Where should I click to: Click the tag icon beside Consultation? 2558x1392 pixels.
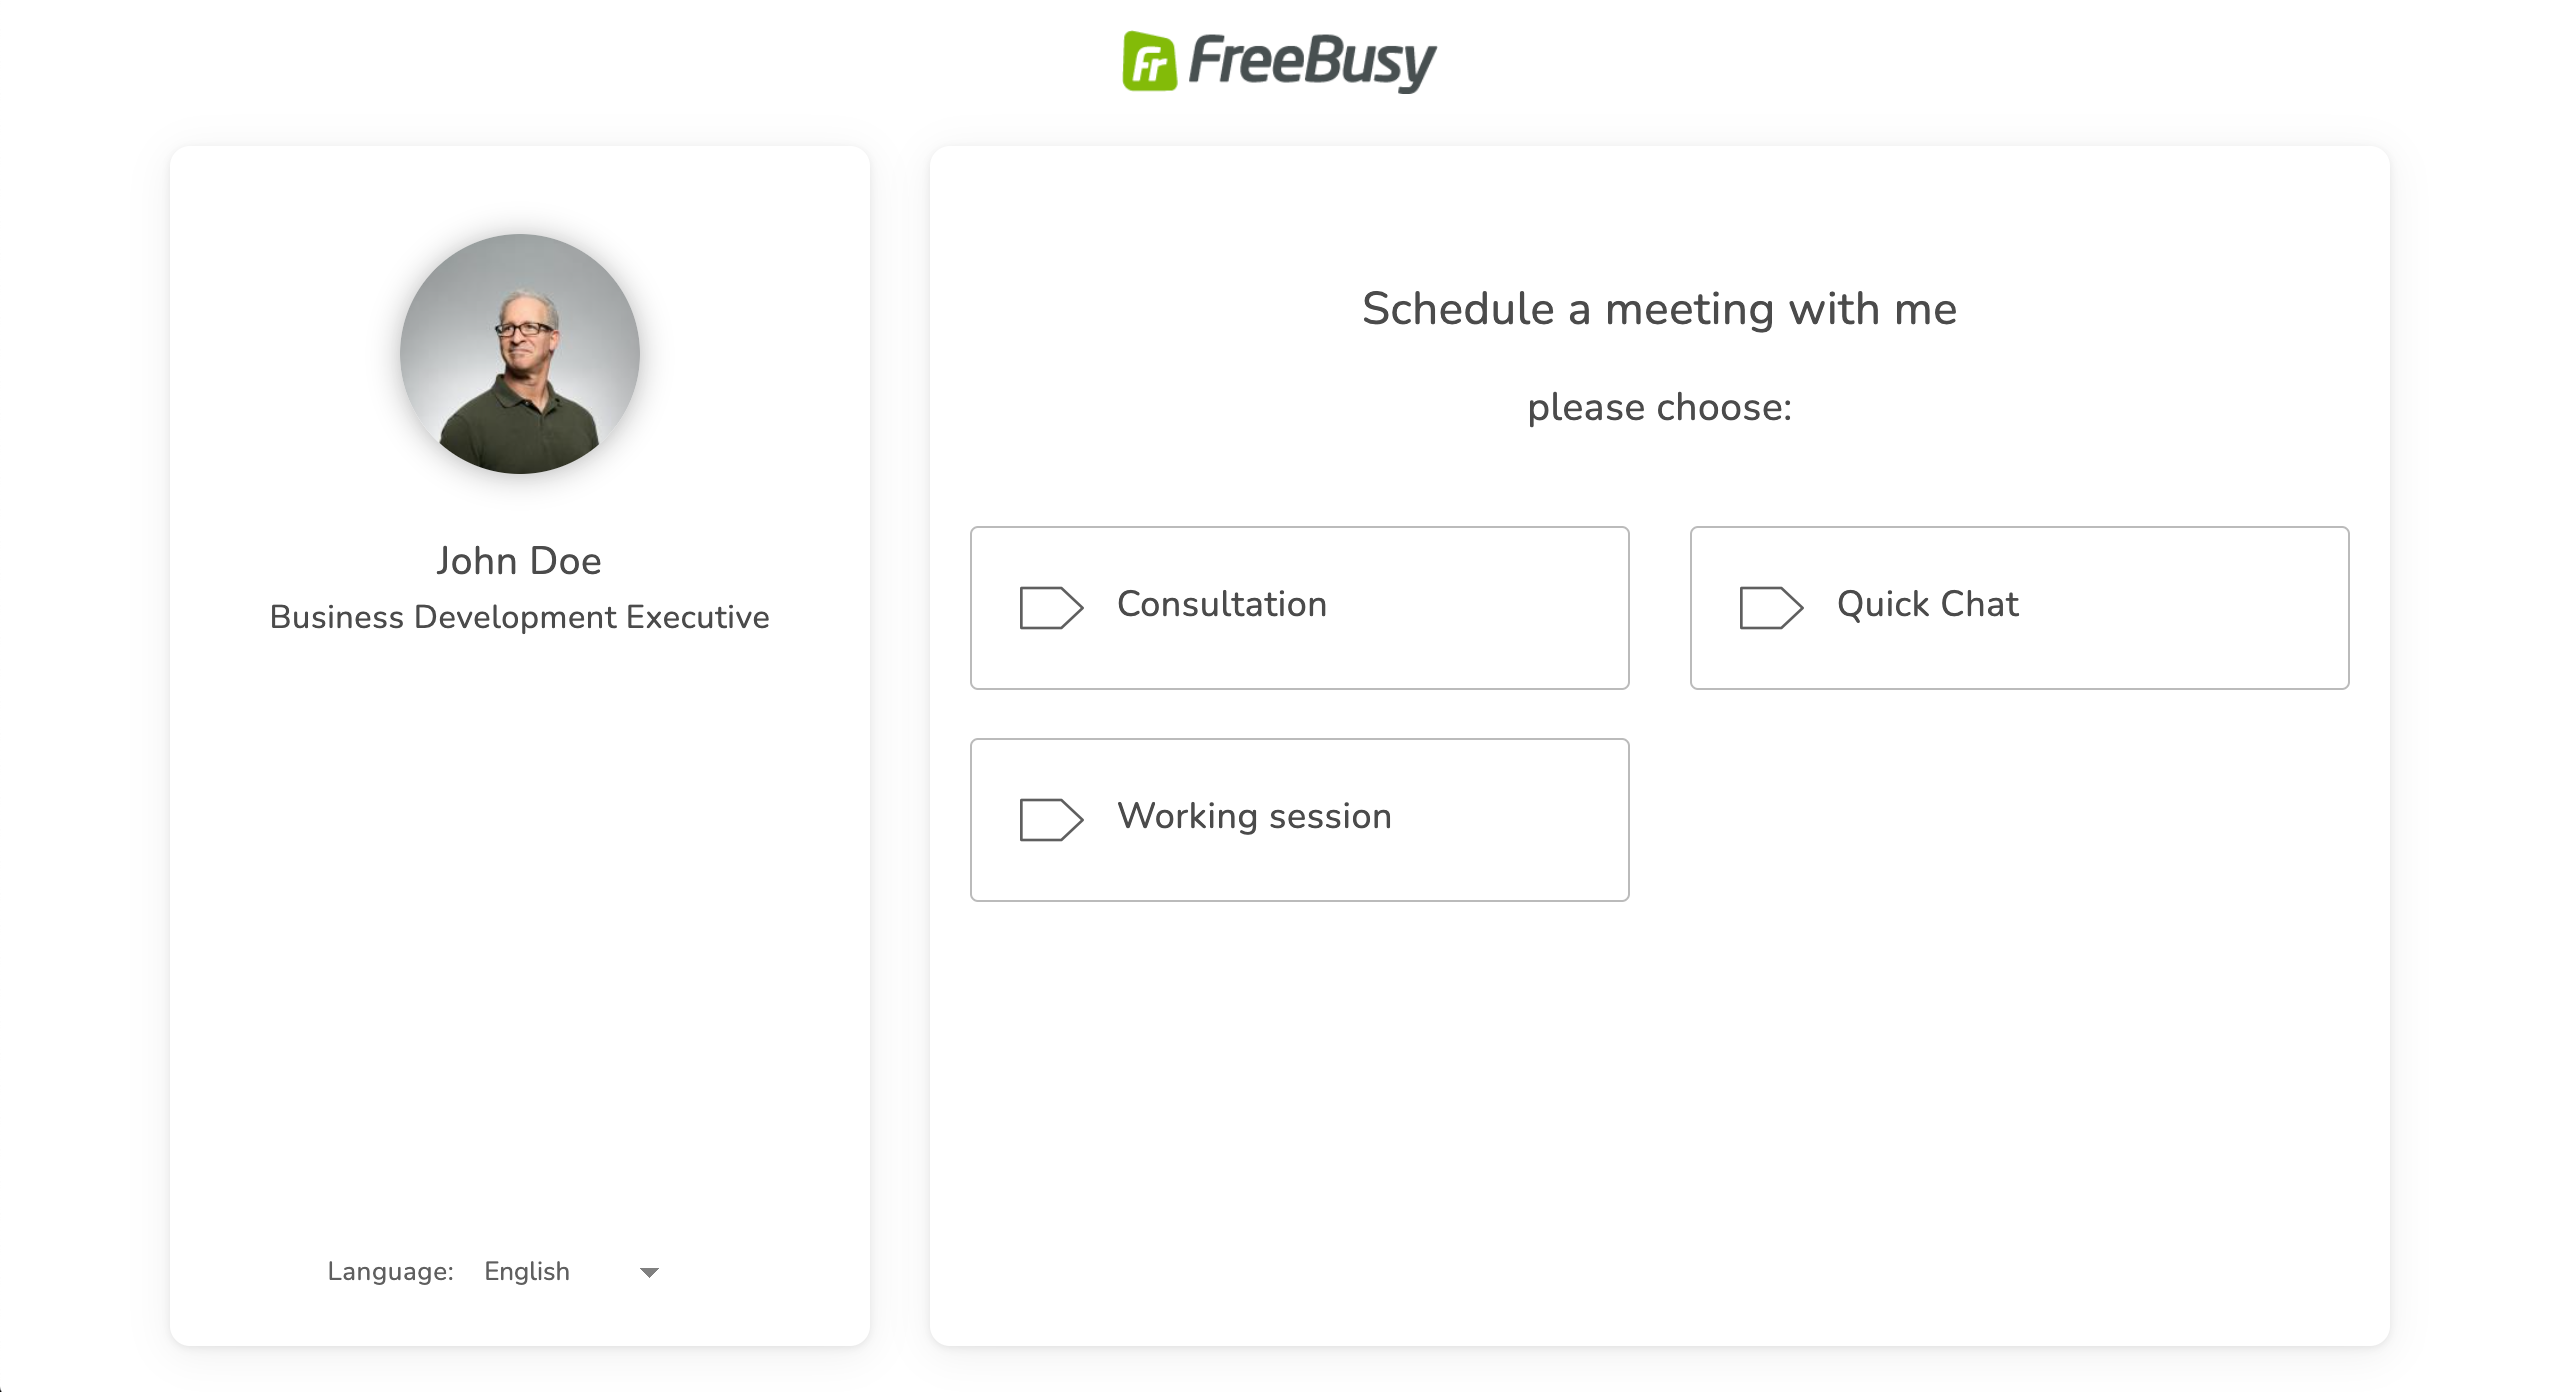pos(1050,607)
